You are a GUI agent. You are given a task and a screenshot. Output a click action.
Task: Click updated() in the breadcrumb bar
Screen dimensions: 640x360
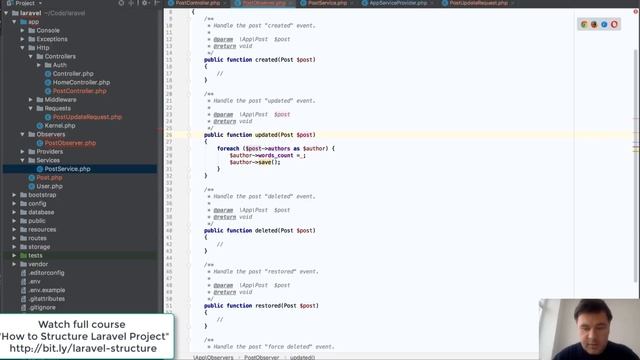click(x=302, y=357)
